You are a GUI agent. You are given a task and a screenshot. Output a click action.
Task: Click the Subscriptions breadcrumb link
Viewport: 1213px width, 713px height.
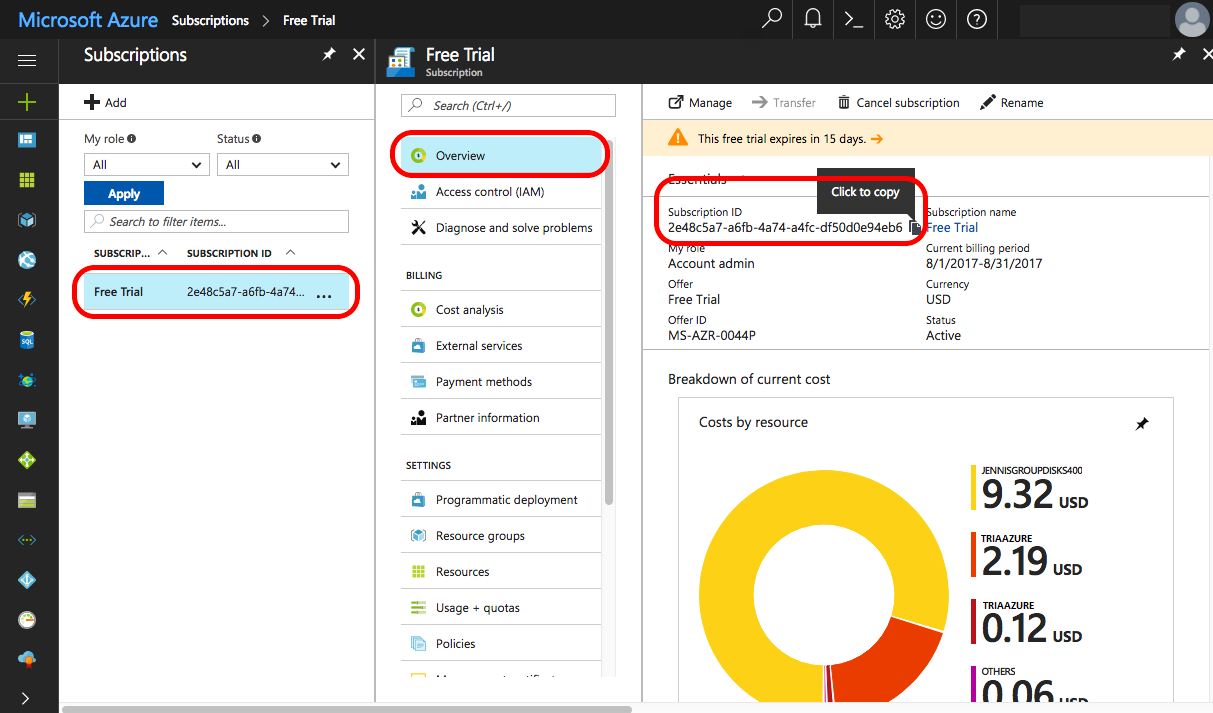210,20
